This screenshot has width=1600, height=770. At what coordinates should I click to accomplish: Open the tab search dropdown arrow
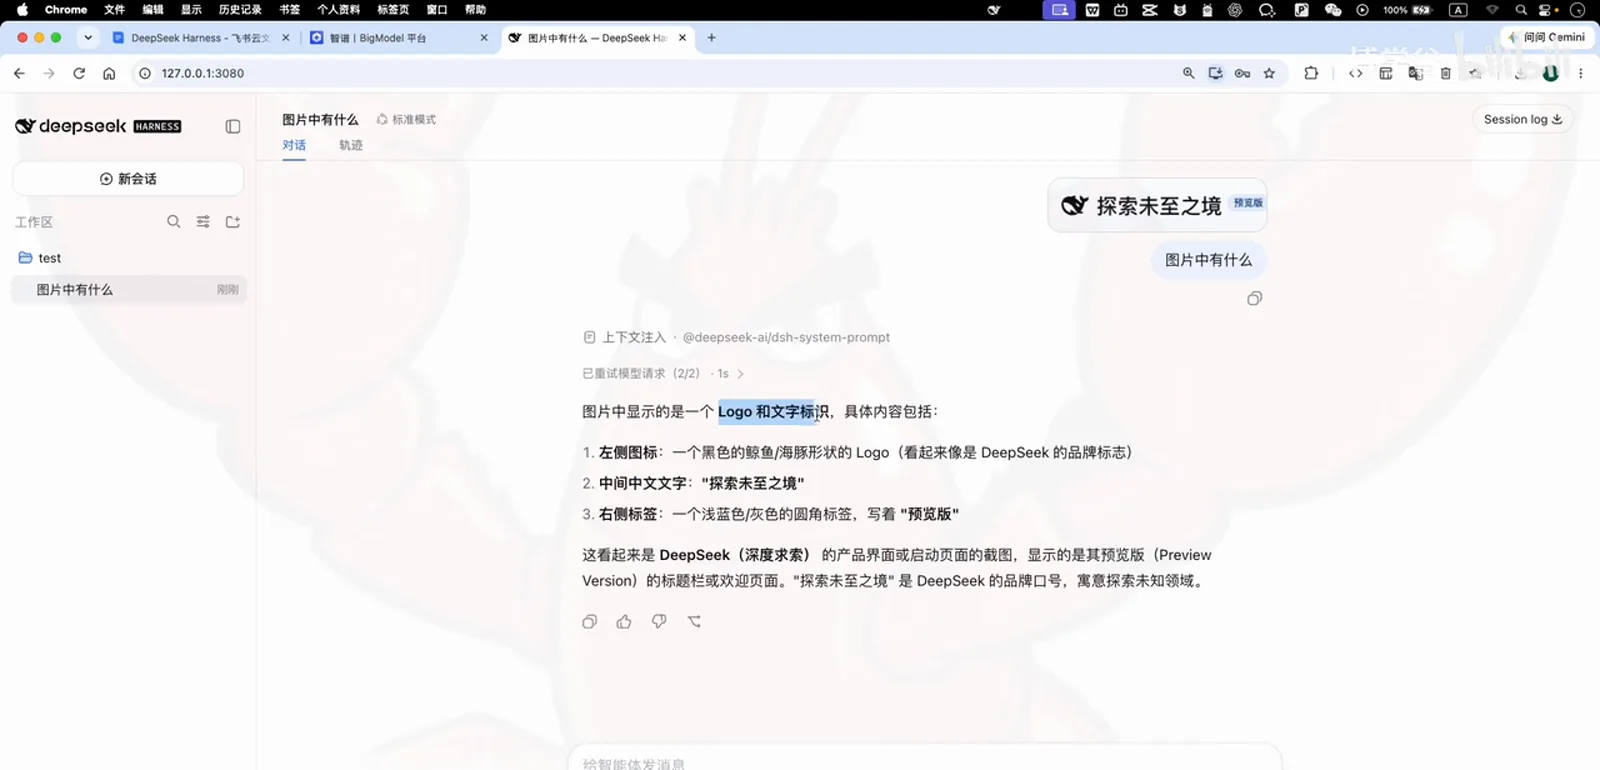[x=88, y=38]
